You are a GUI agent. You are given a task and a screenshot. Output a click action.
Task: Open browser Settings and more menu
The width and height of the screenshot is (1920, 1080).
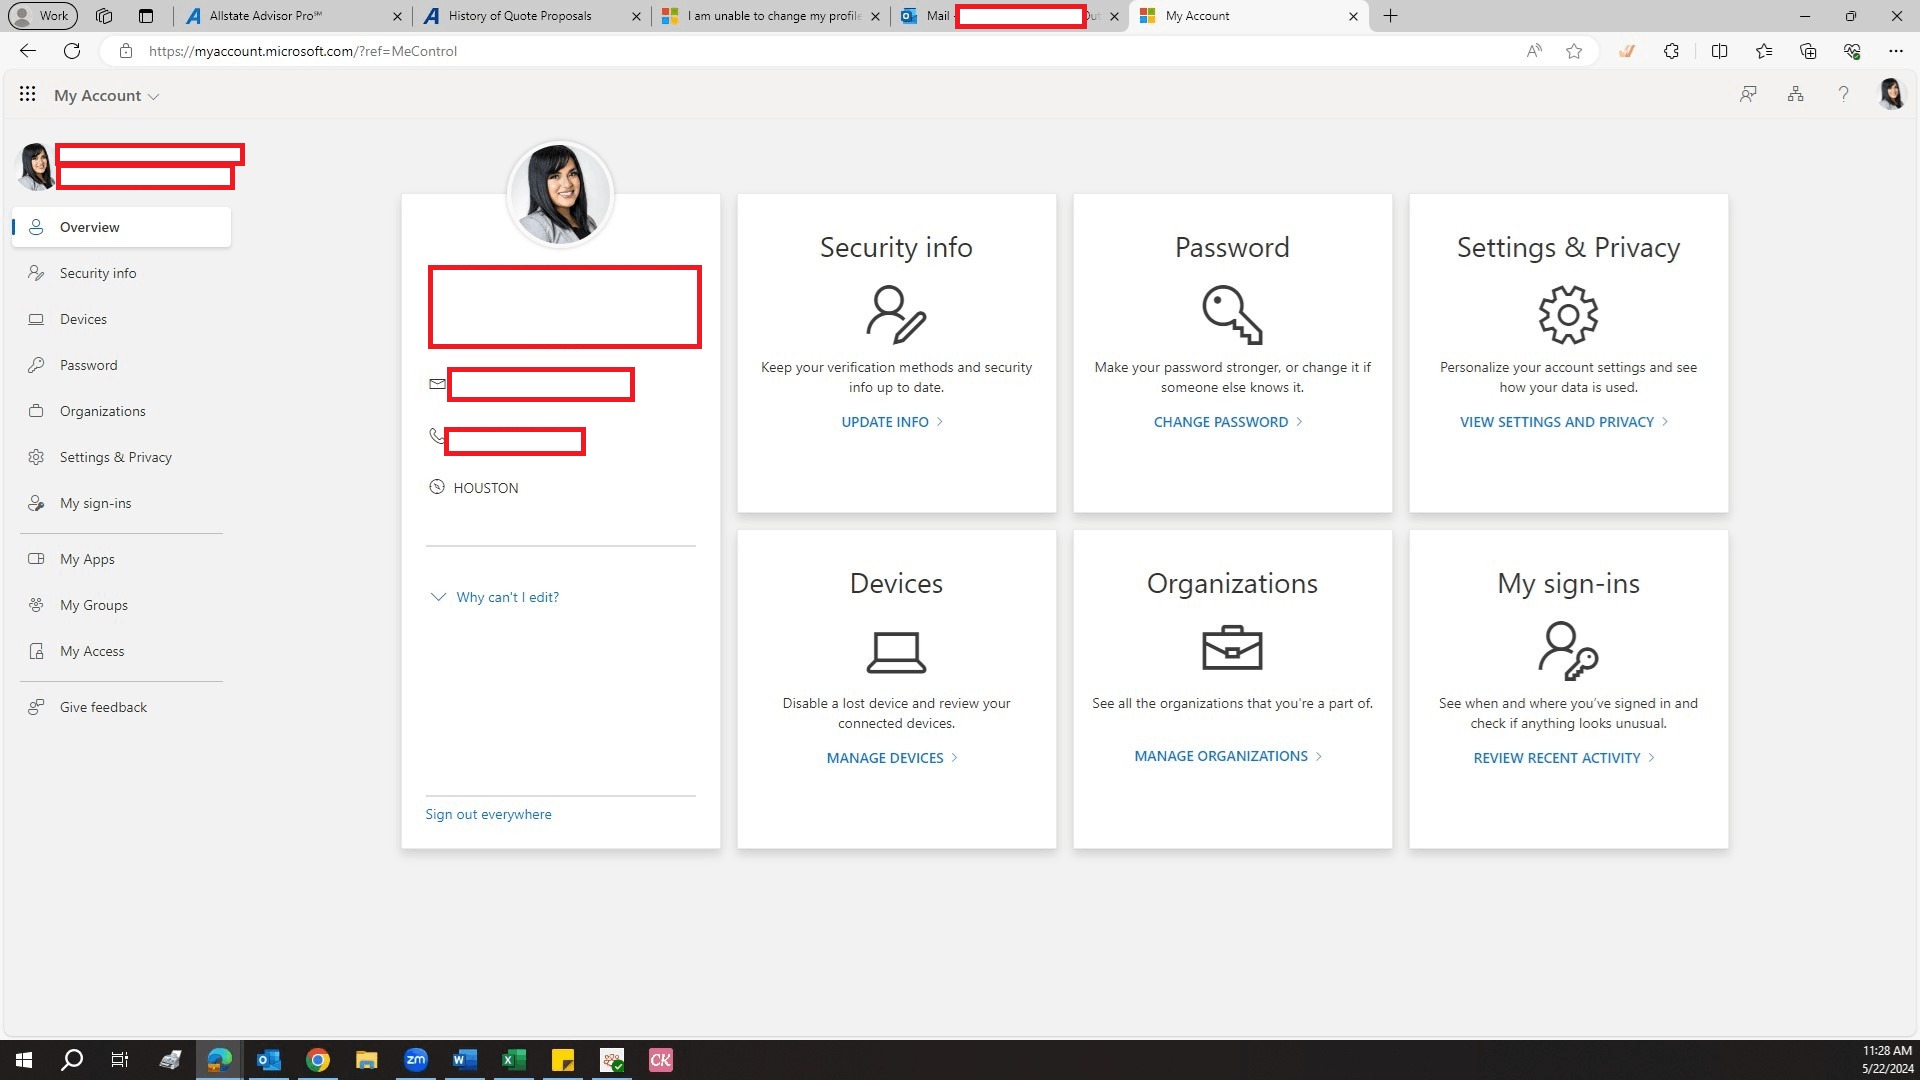[1896, 51]
